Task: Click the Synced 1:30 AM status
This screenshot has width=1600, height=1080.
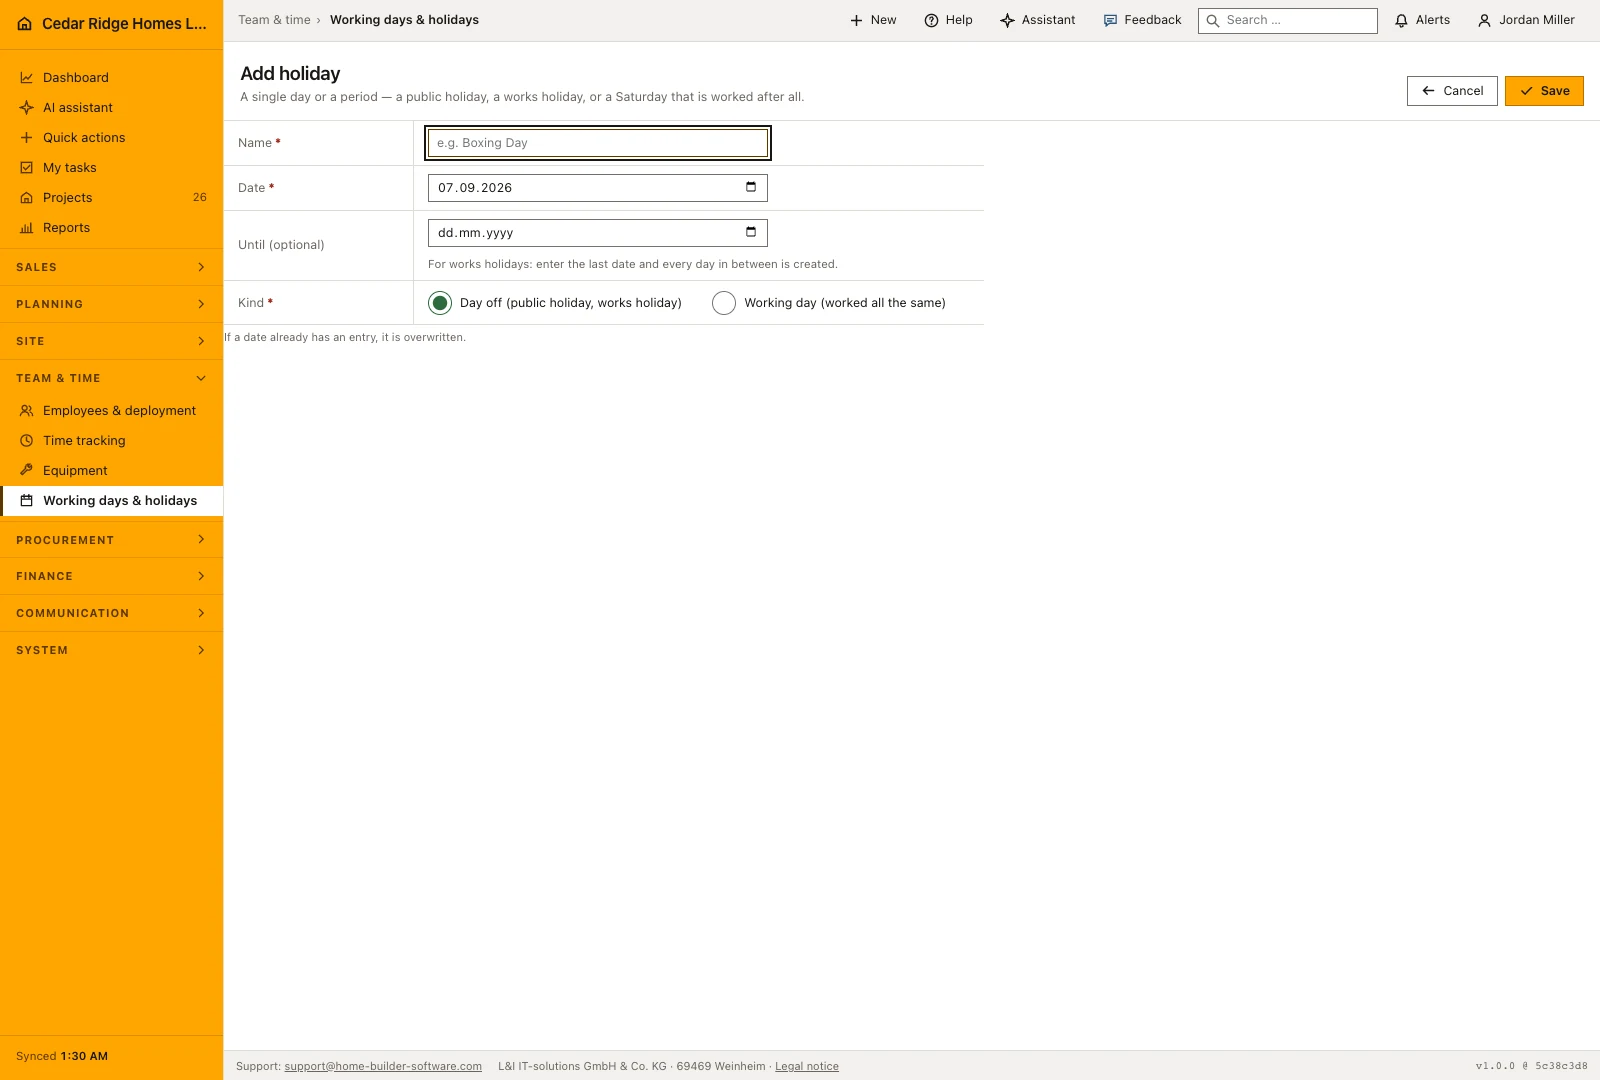Action: tap(62, 1056)
